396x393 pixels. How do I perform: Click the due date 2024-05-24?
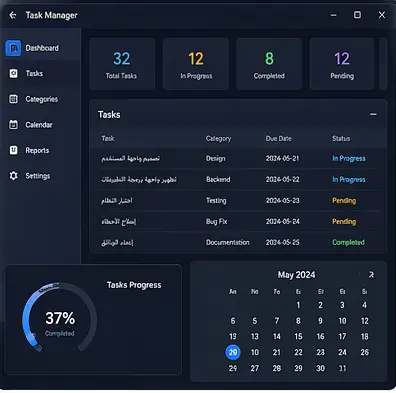(x=282, y=221)
